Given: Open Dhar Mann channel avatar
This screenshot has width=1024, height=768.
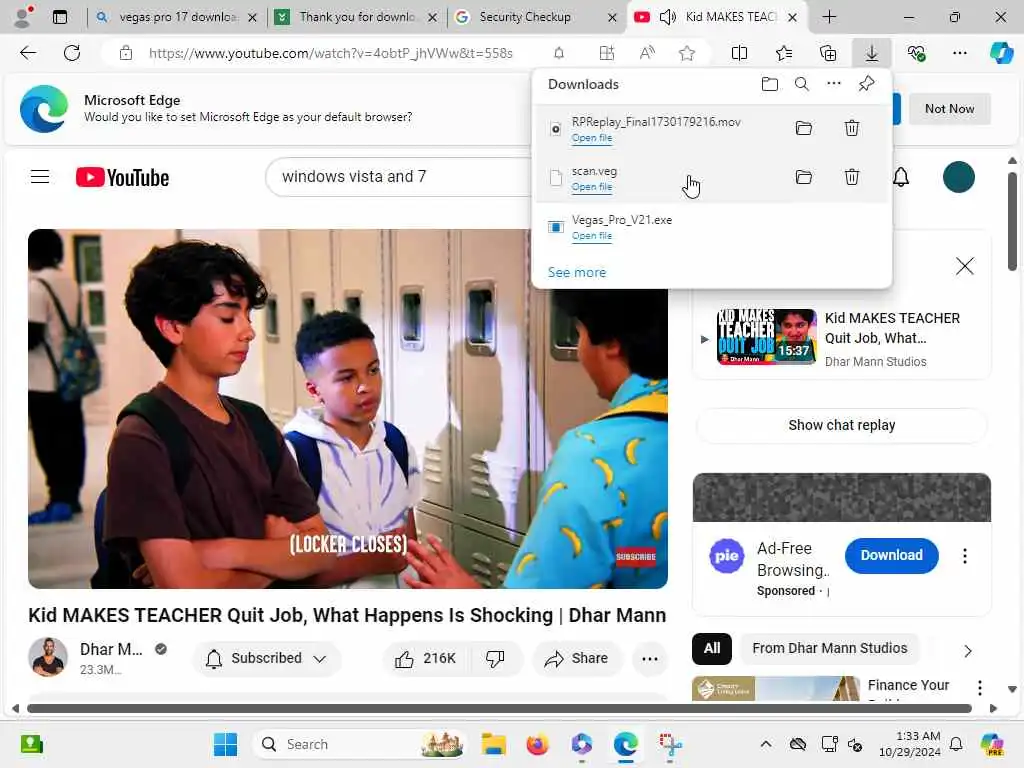Looking at the screenshot, I should 48,657.
